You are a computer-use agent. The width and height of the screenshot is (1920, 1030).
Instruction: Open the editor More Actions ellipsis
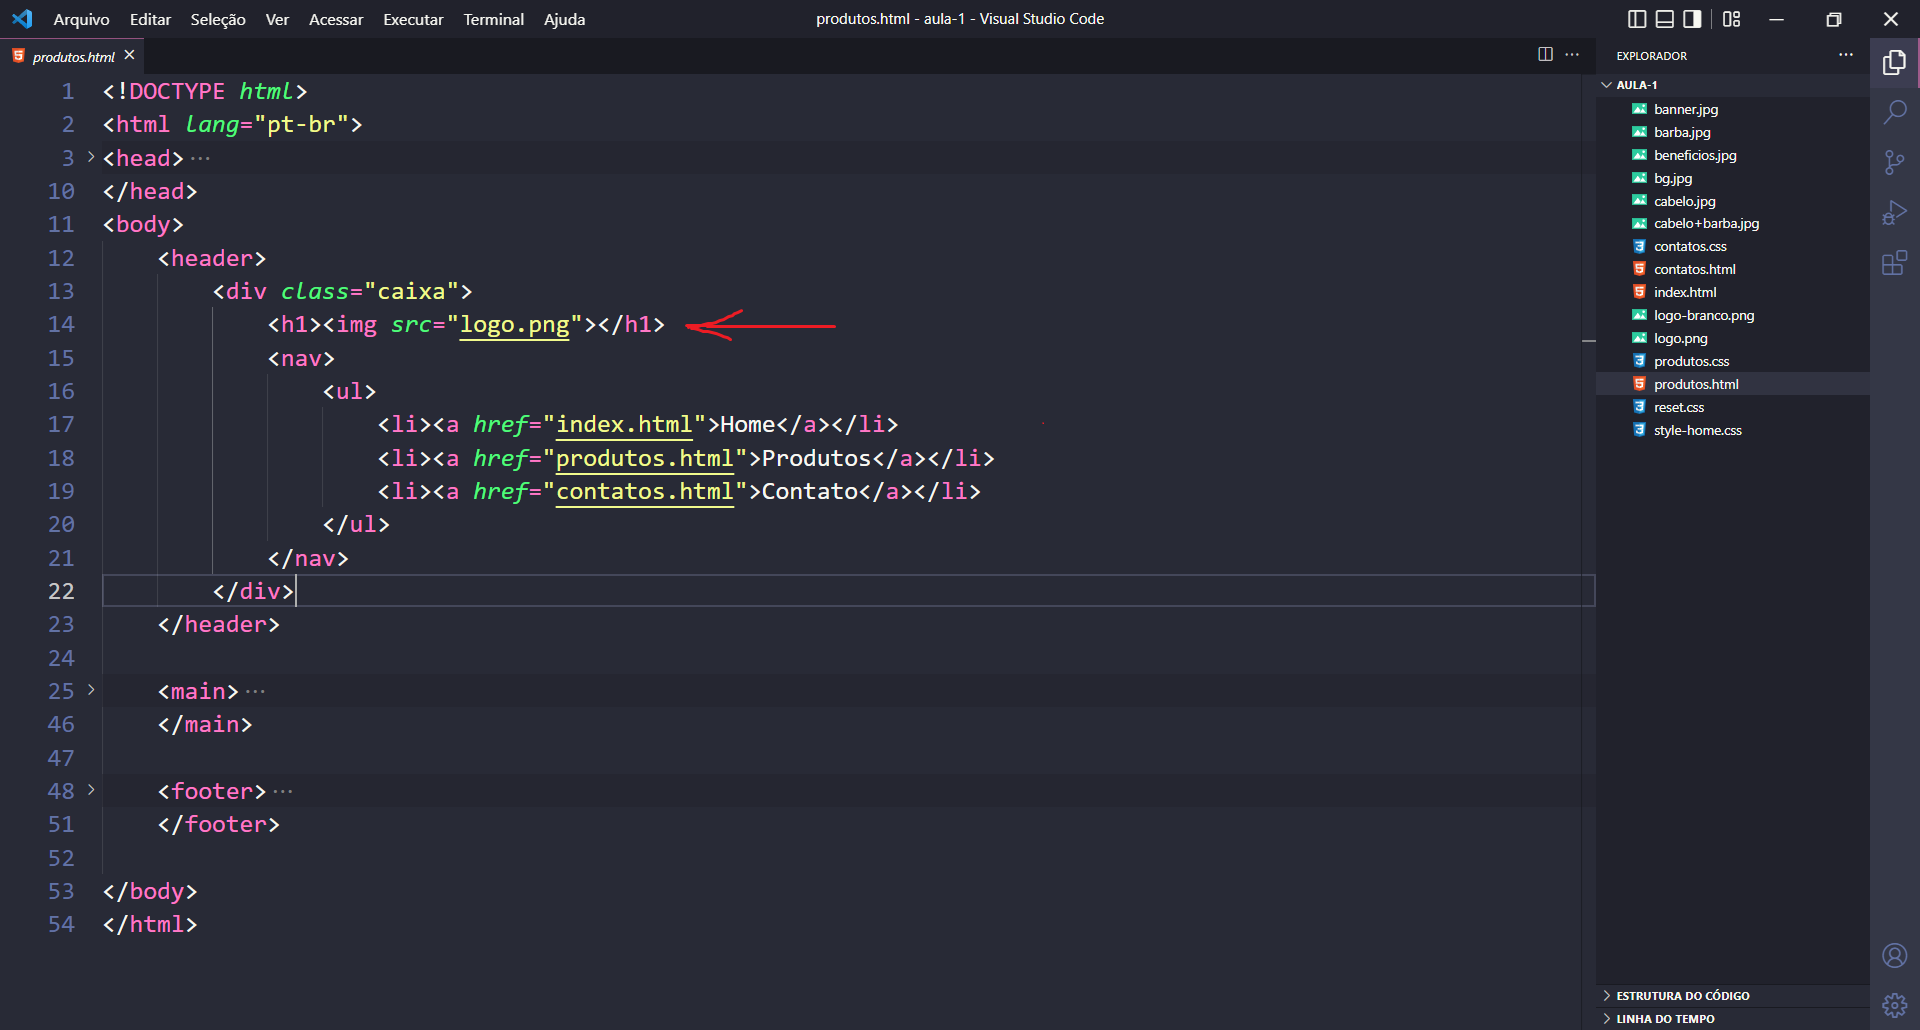(1572, 54)
